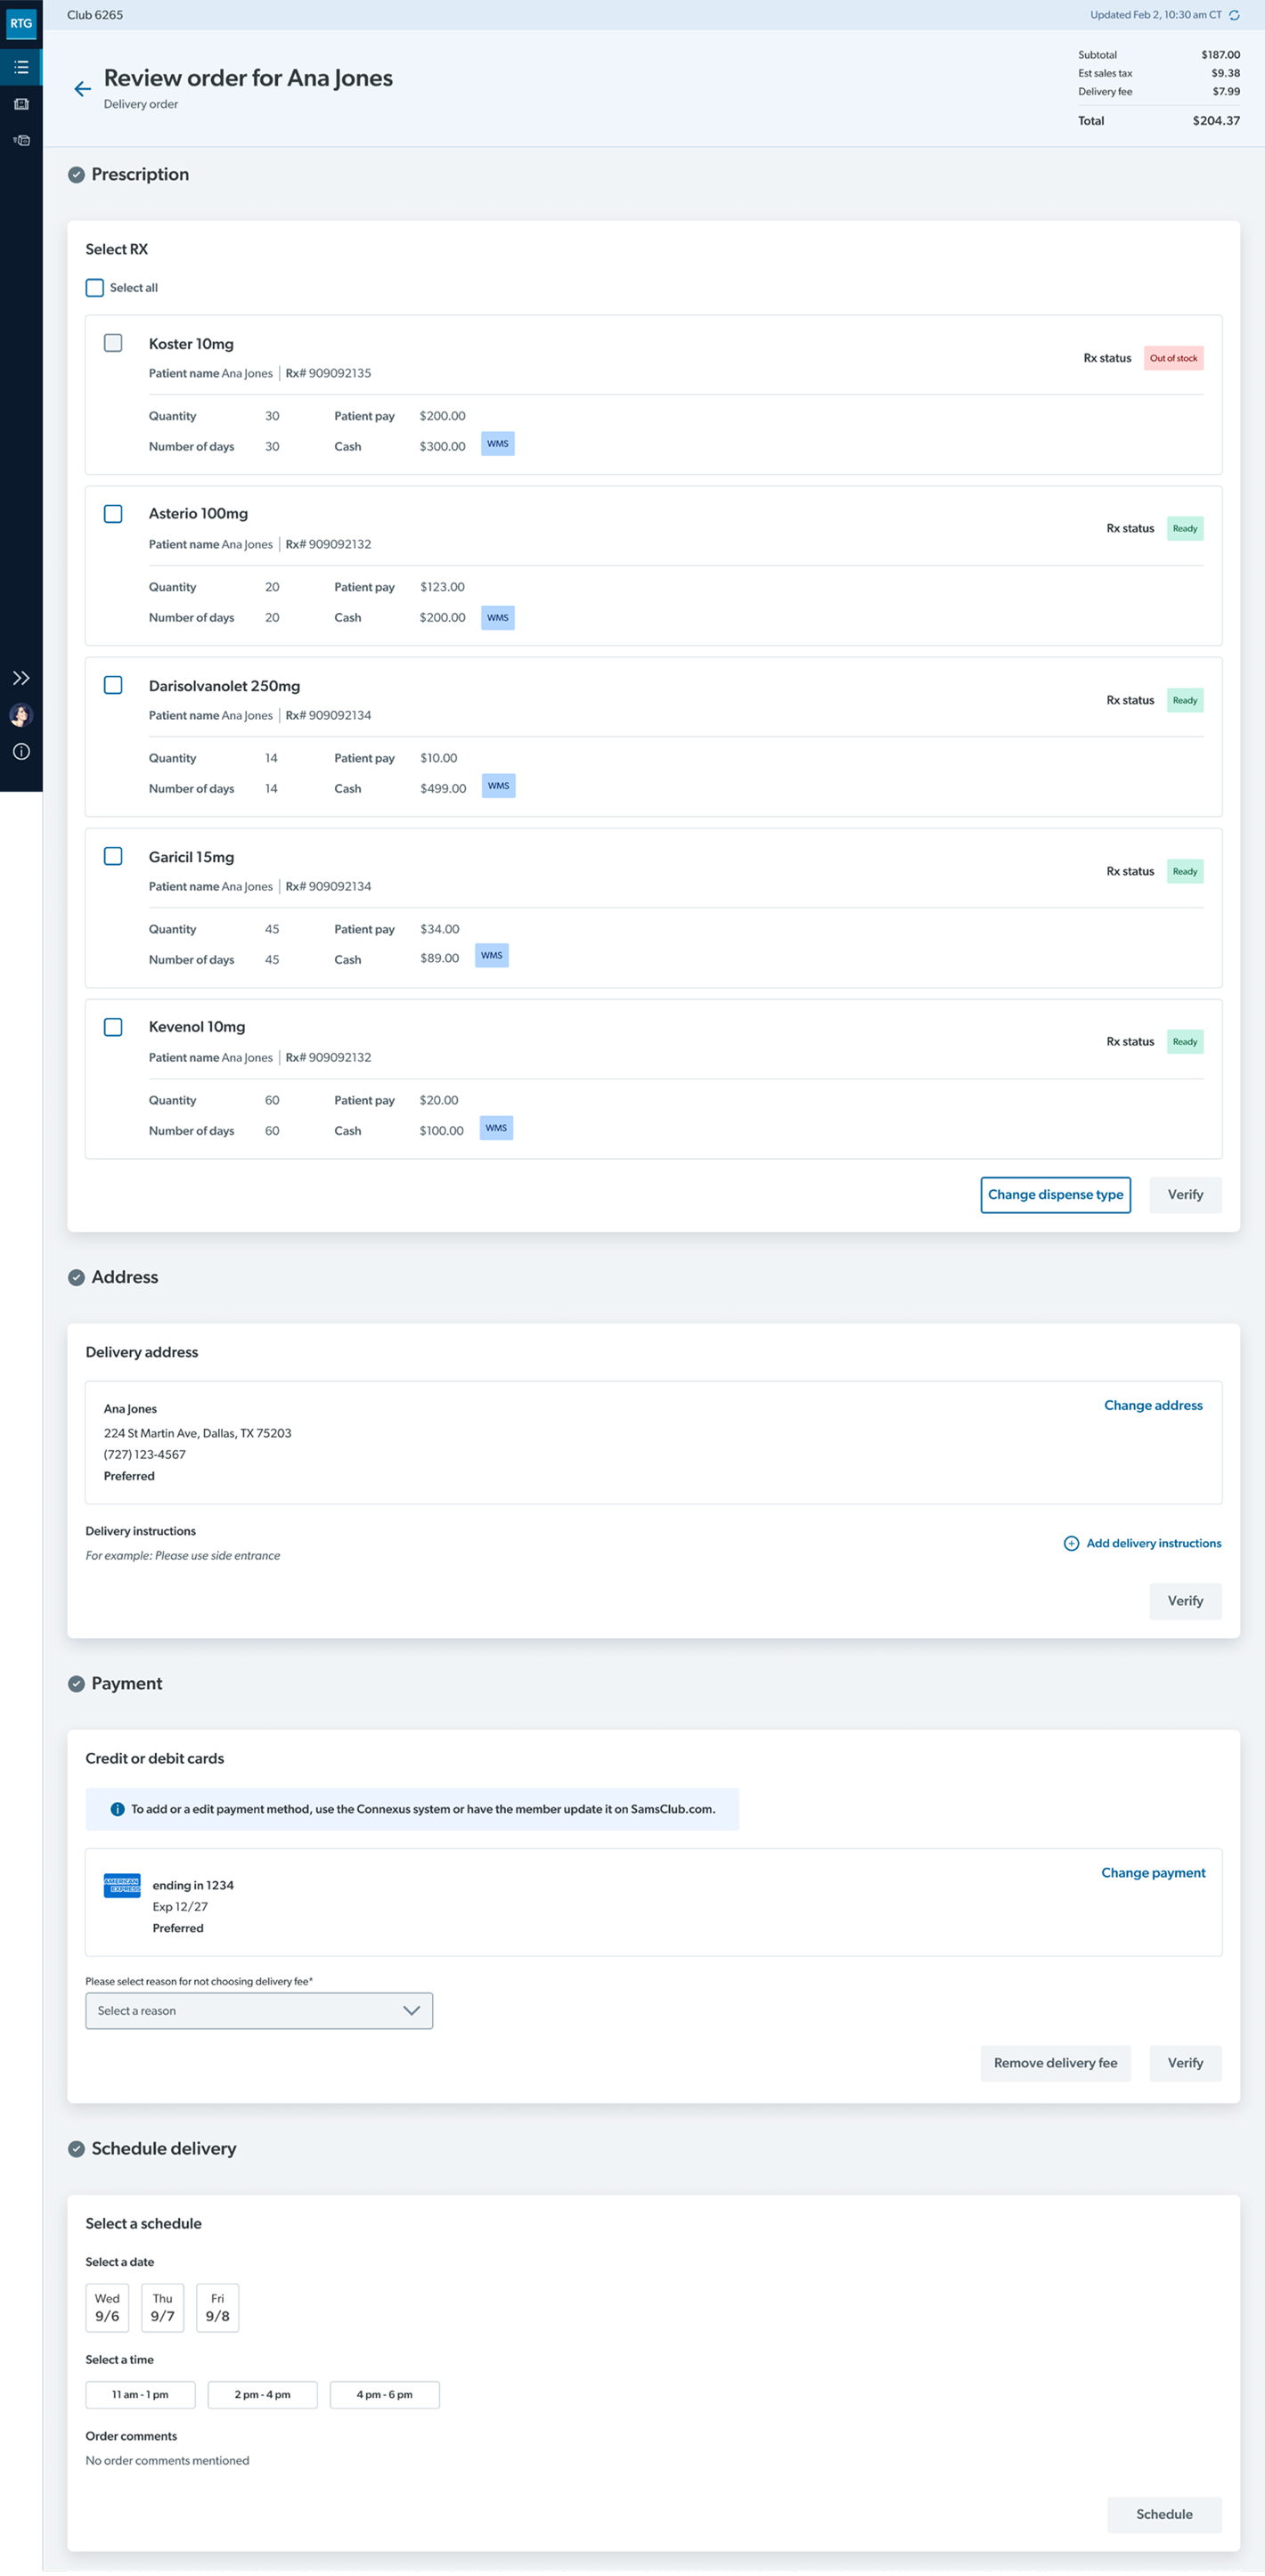
Task: Click the card text ending in 1234
Action: click(x=193, y=1886)
